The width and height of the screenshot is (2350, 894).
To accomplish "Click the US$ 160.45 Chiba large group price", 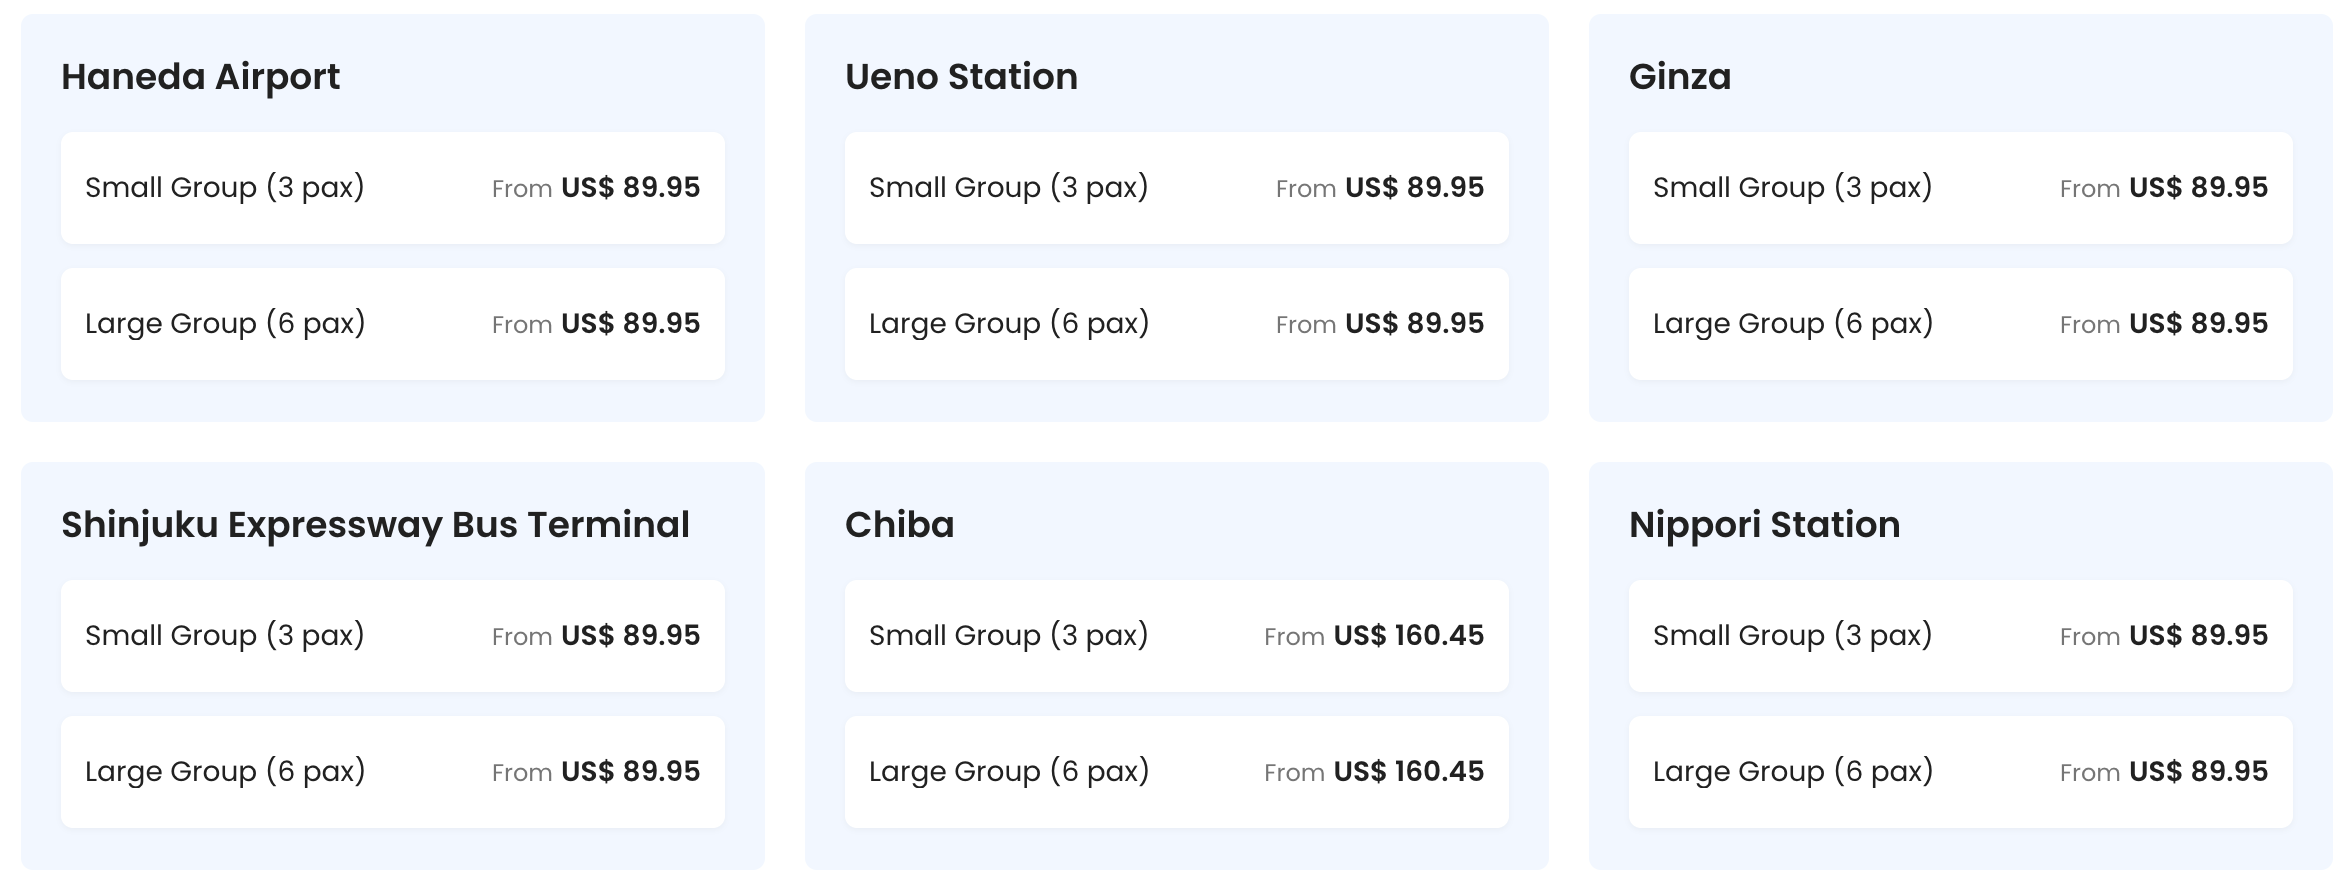I will click(x=1408, y=772).
